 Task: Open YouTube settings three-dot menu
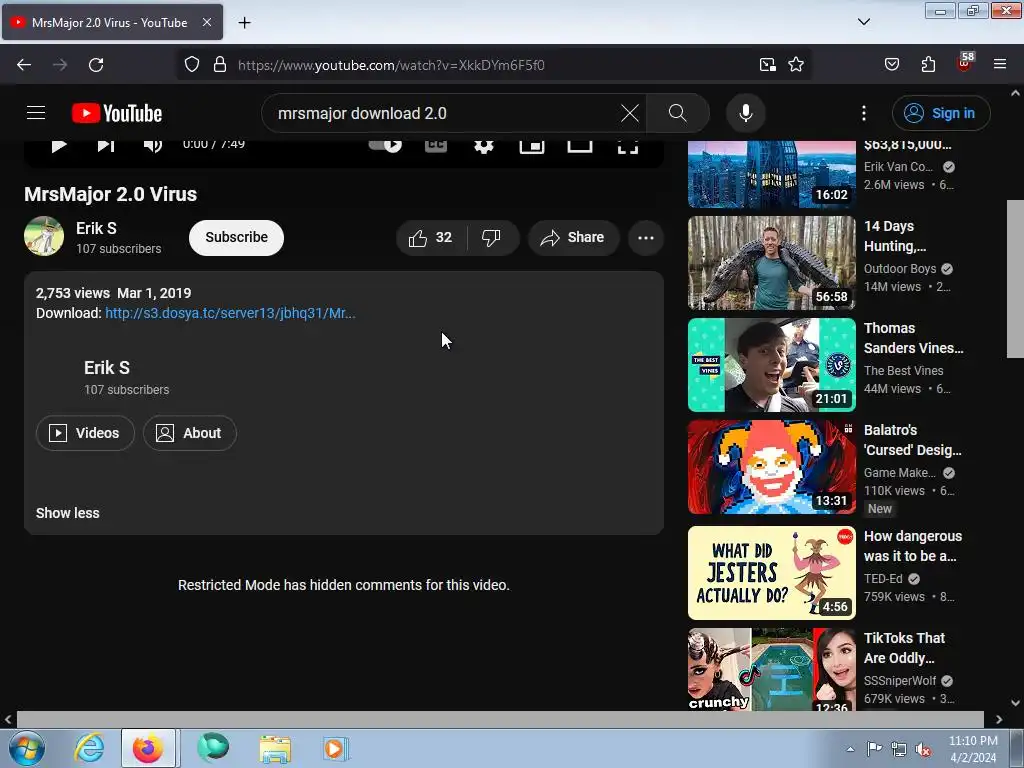(x=864, y=113)
